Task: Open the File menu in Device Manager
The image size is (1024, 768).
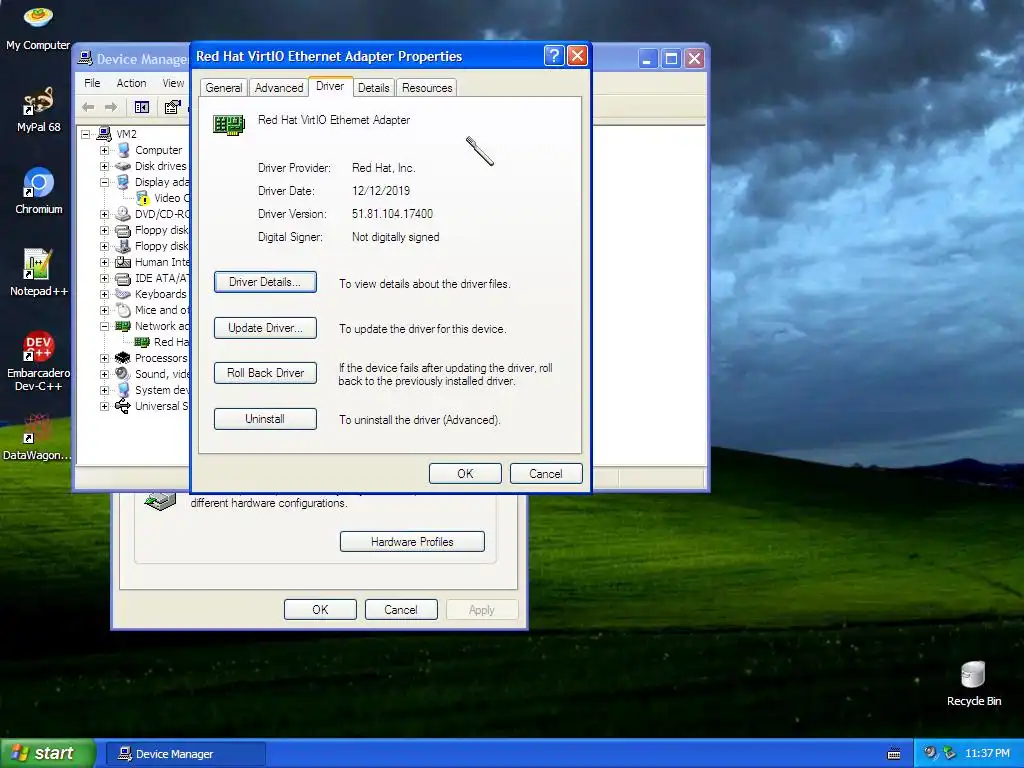Action: (x=92, y=83)
